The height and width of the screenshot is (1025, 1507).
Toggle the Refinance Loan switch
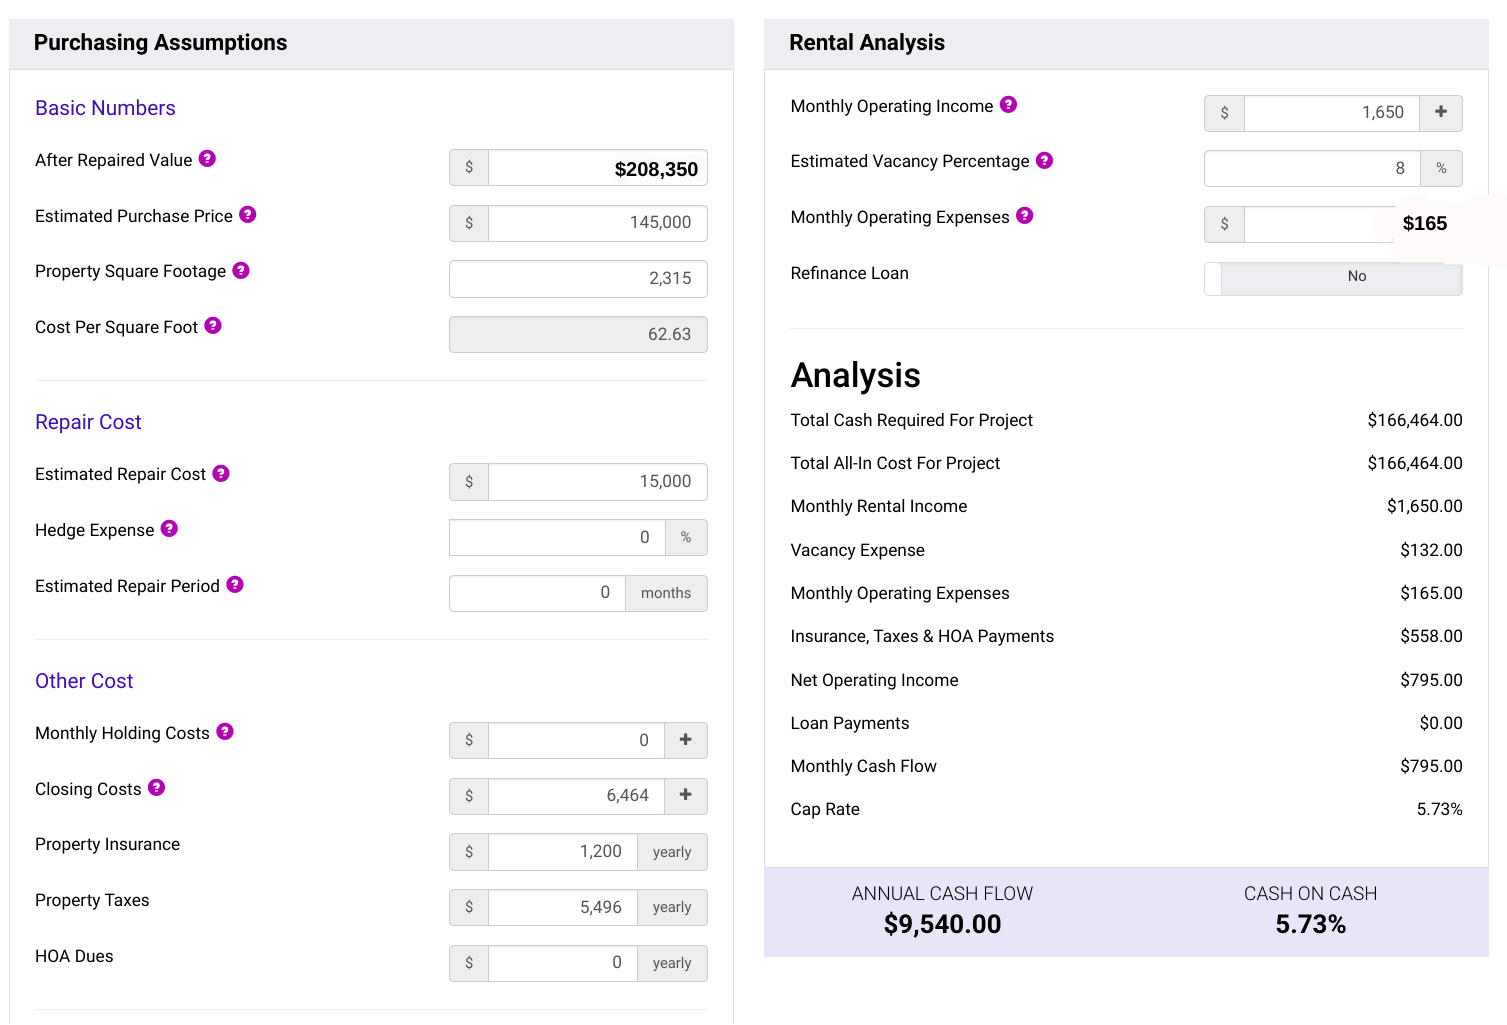(x=1333, y=277)
